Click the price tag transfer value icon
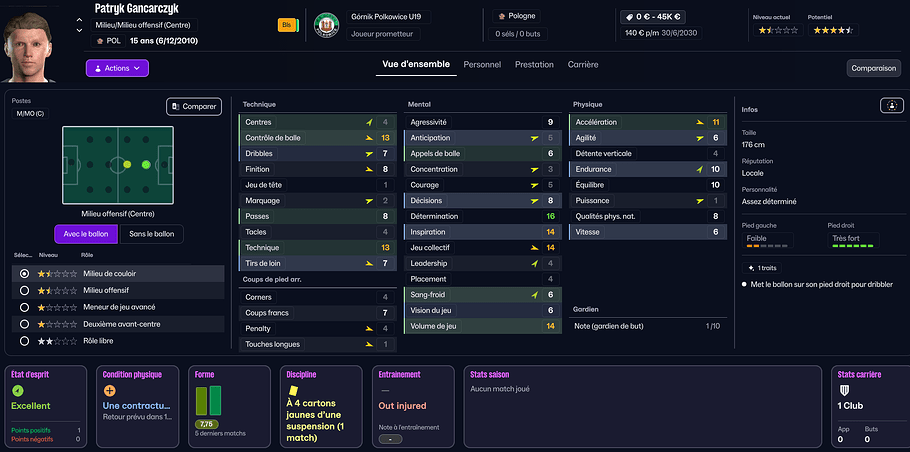The width and height of the screenshot is (910, 452). pos(629,17)
